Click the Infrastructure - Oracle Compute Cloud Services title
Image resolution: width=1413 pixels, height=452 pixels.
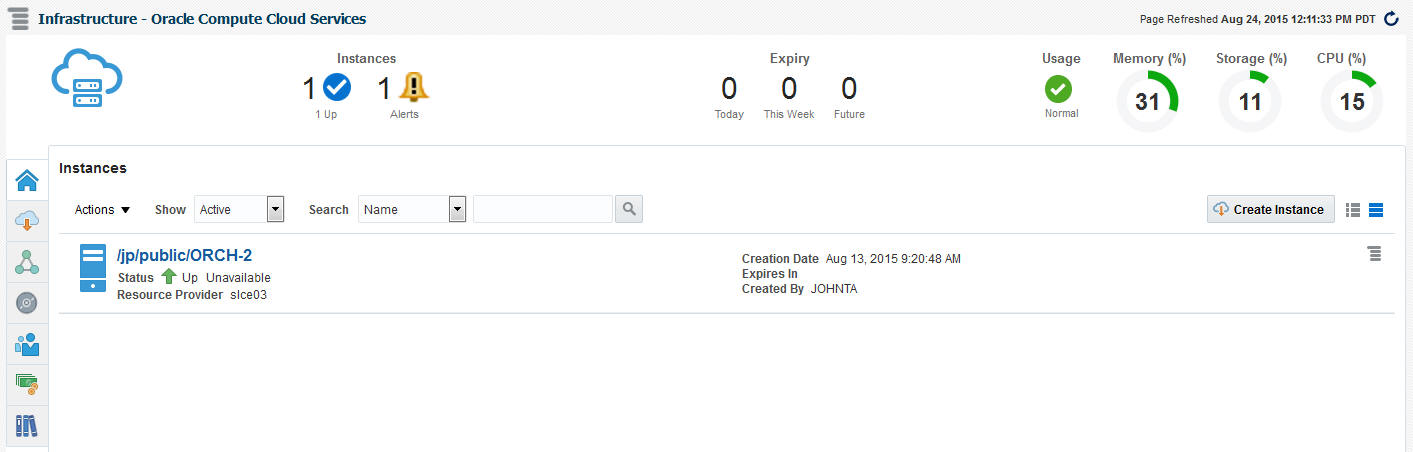202,19
